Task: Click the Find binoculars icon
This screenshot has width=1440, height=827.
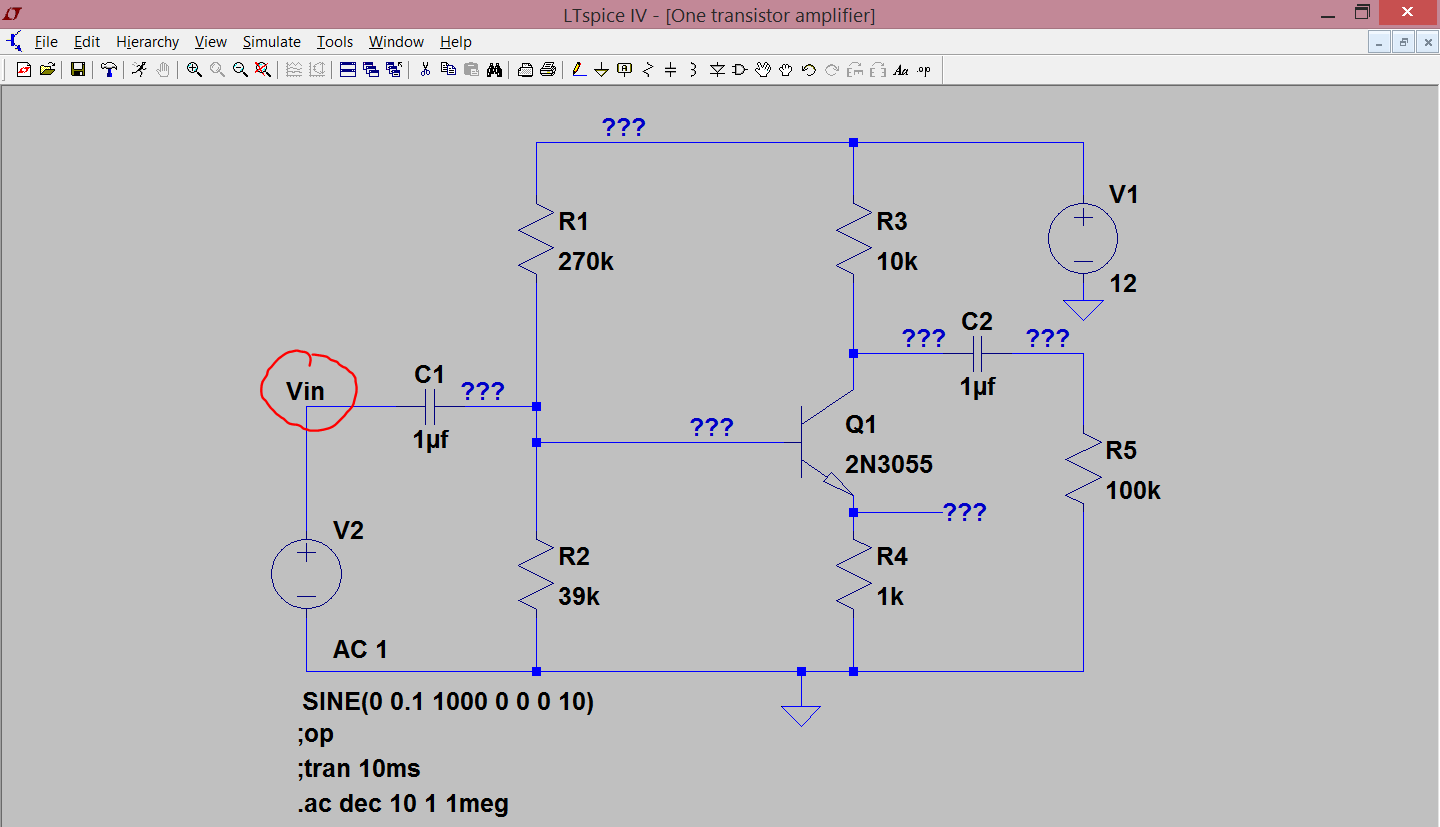Action: pyautogui.click(x=494, y=70)
